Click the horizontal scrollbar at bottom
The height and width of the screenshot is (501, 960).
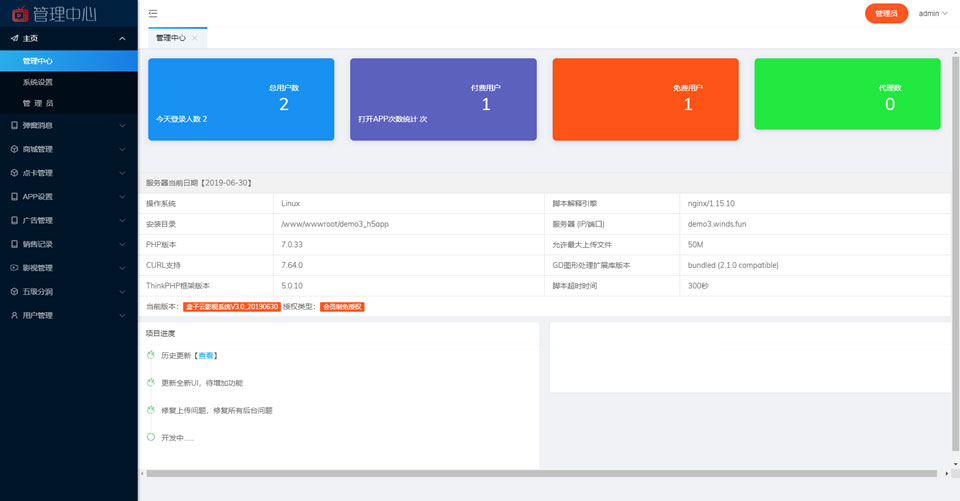pos(542,473)
